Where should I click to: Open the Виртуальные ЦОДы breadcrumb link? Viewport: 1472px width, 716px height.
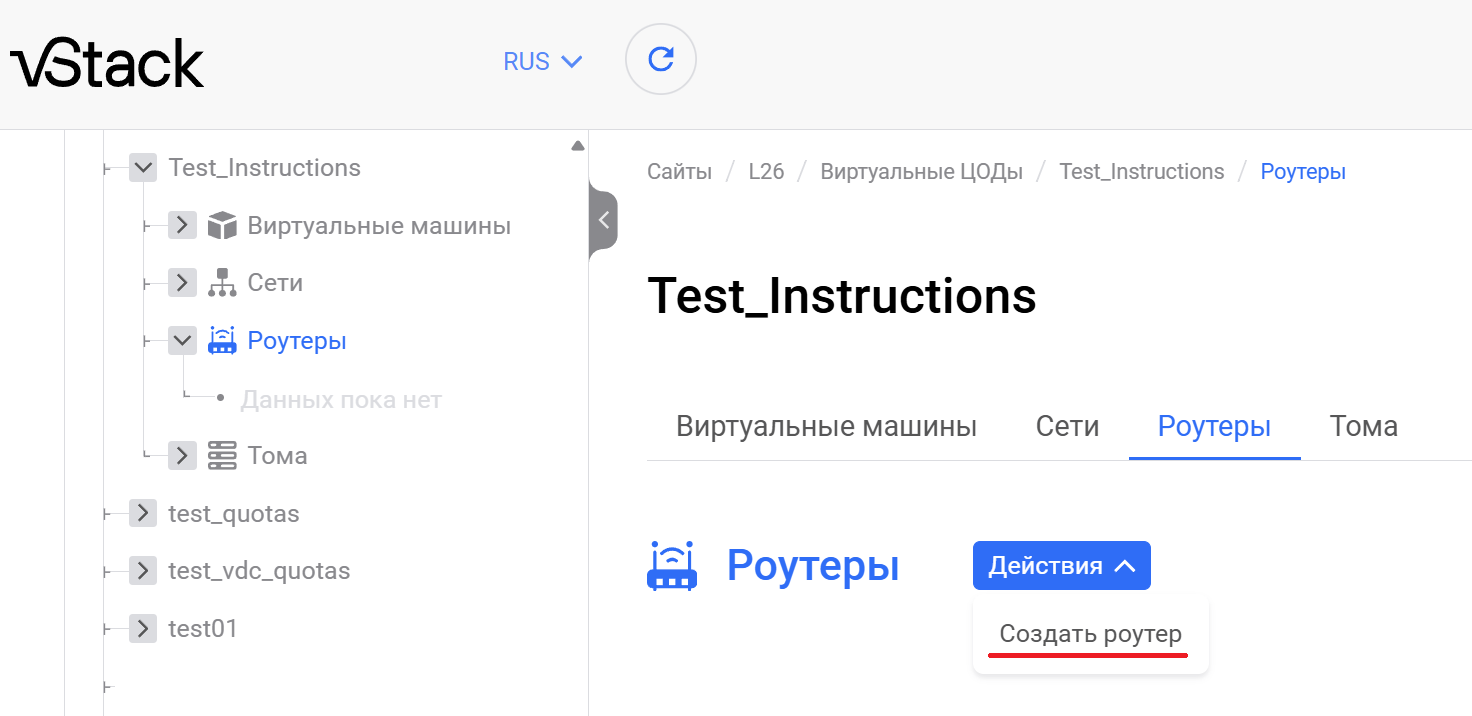point(921,172)
